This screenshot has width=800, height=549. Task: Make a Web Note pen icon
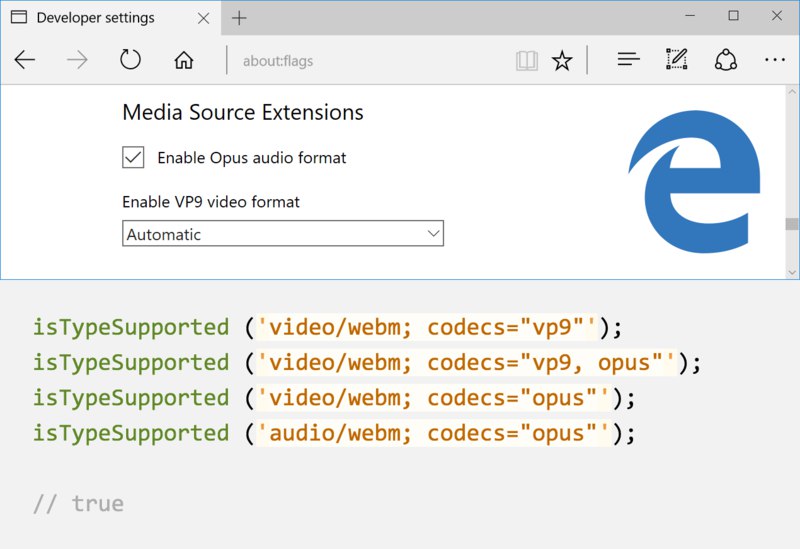coord(677,59)
